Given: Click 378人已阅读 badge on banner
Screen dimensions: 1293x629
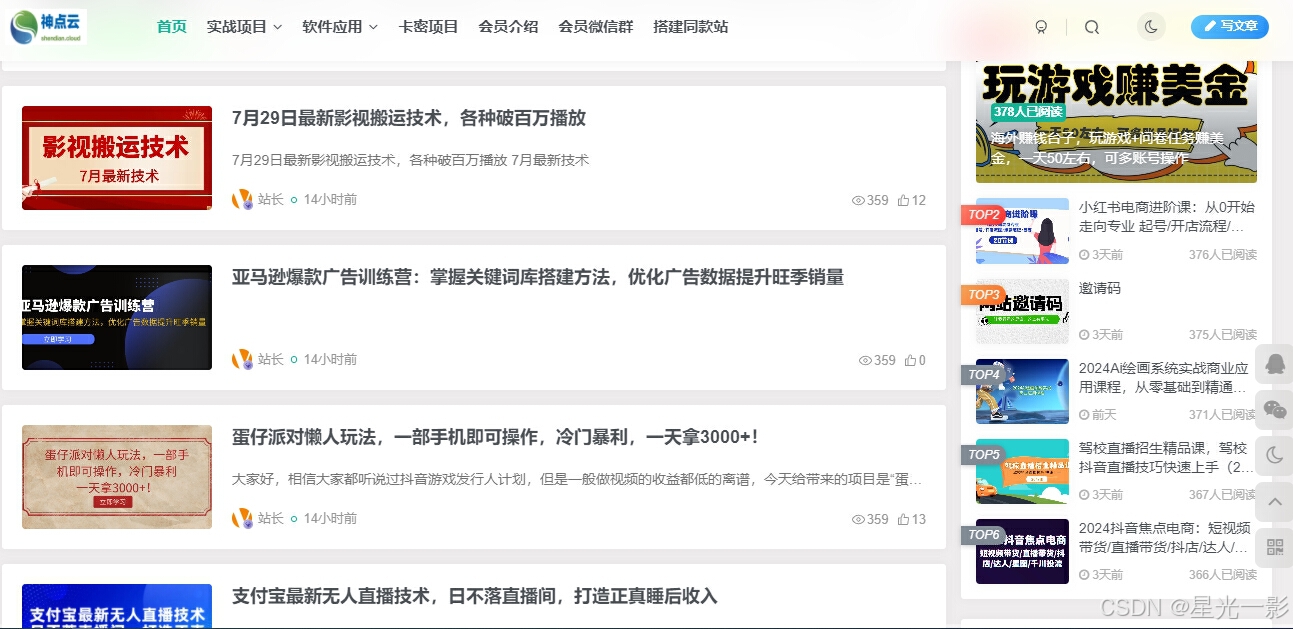Looking at the screenshot, I should click(1027, 111).
